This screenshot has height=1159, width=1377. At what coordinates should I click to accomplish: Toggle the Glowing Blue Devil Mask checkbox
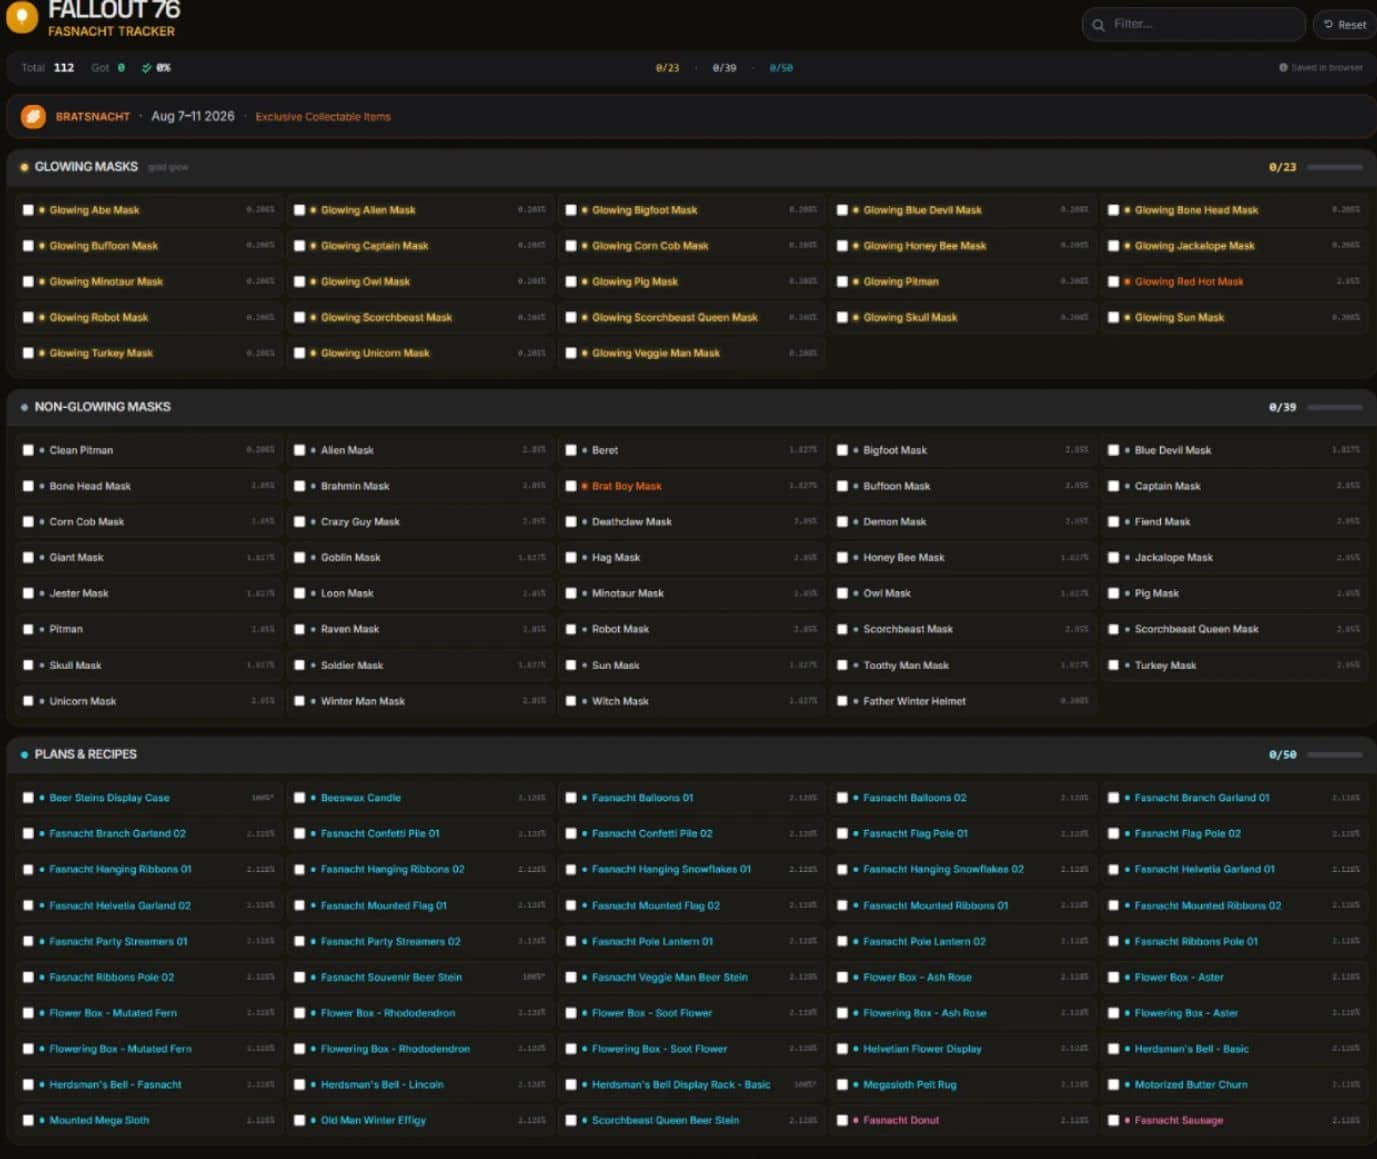[842, 210]
